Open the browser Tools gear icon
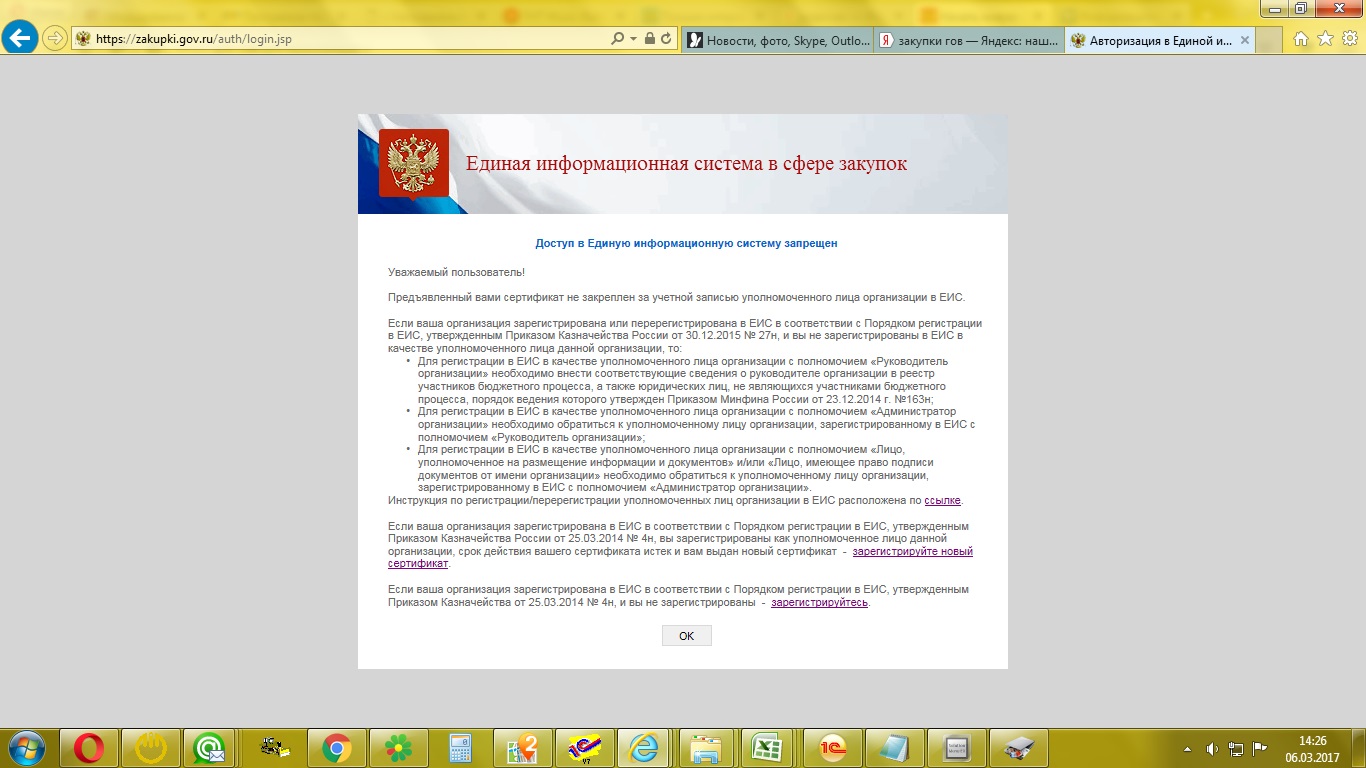This screenshot has width=1366, height=768. click(x=1349, y=39)
